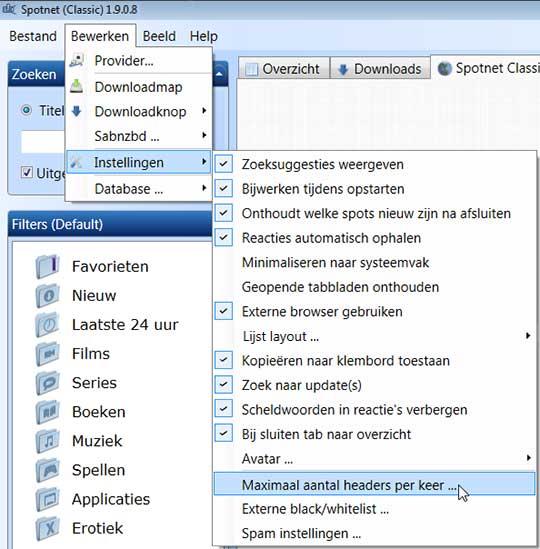Choose the Muziek folder icon
Viewport: 540px width, 549px height.
[48, 441]
